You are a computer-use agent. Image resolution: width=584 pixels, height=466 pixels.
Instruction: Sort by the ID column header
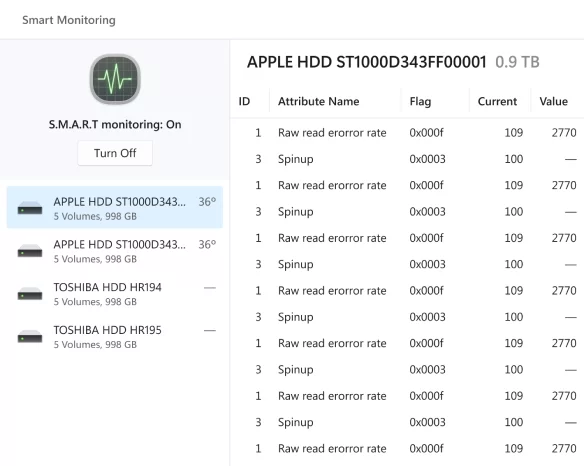[x=244, y=101]
